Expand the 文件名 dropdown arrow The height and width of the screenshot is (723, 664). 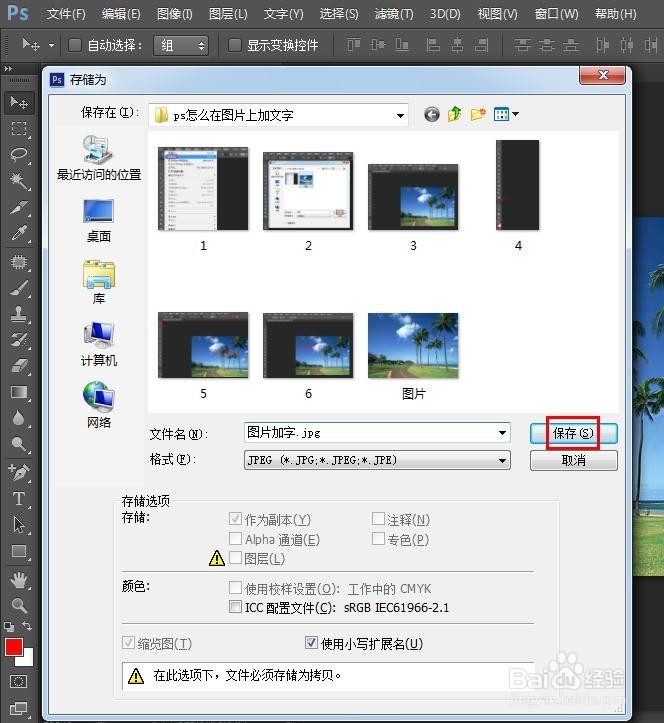pos(503,433)
